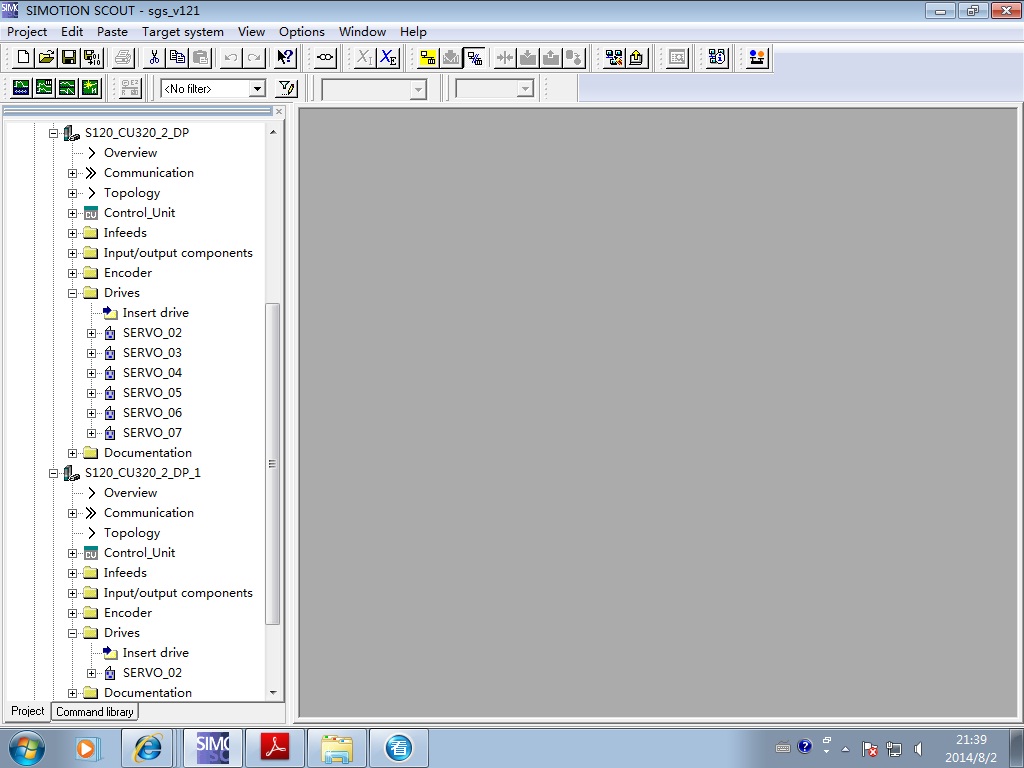This screenshot has width=1024, height=768.
Task: Create a new project with toolbar icon
Action: click(23, 57)
